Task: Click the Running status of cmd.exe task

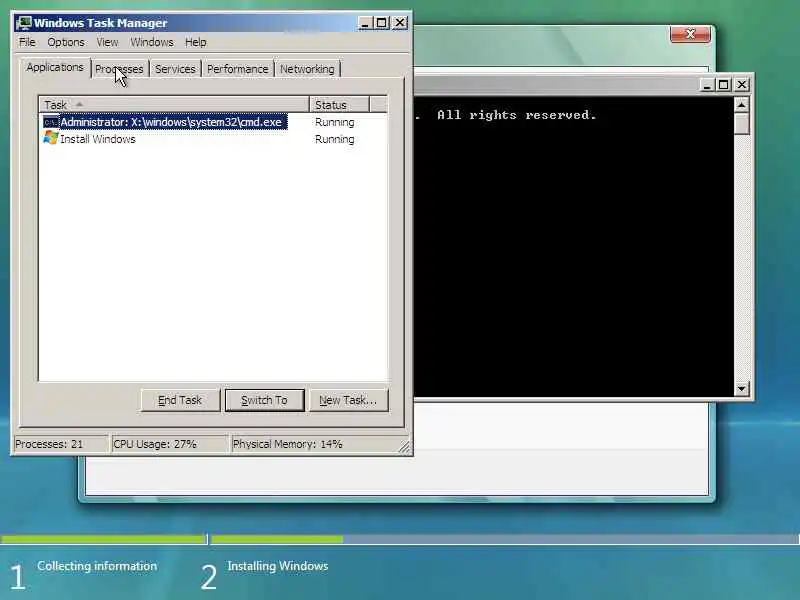Action: [x=335, y=122]
